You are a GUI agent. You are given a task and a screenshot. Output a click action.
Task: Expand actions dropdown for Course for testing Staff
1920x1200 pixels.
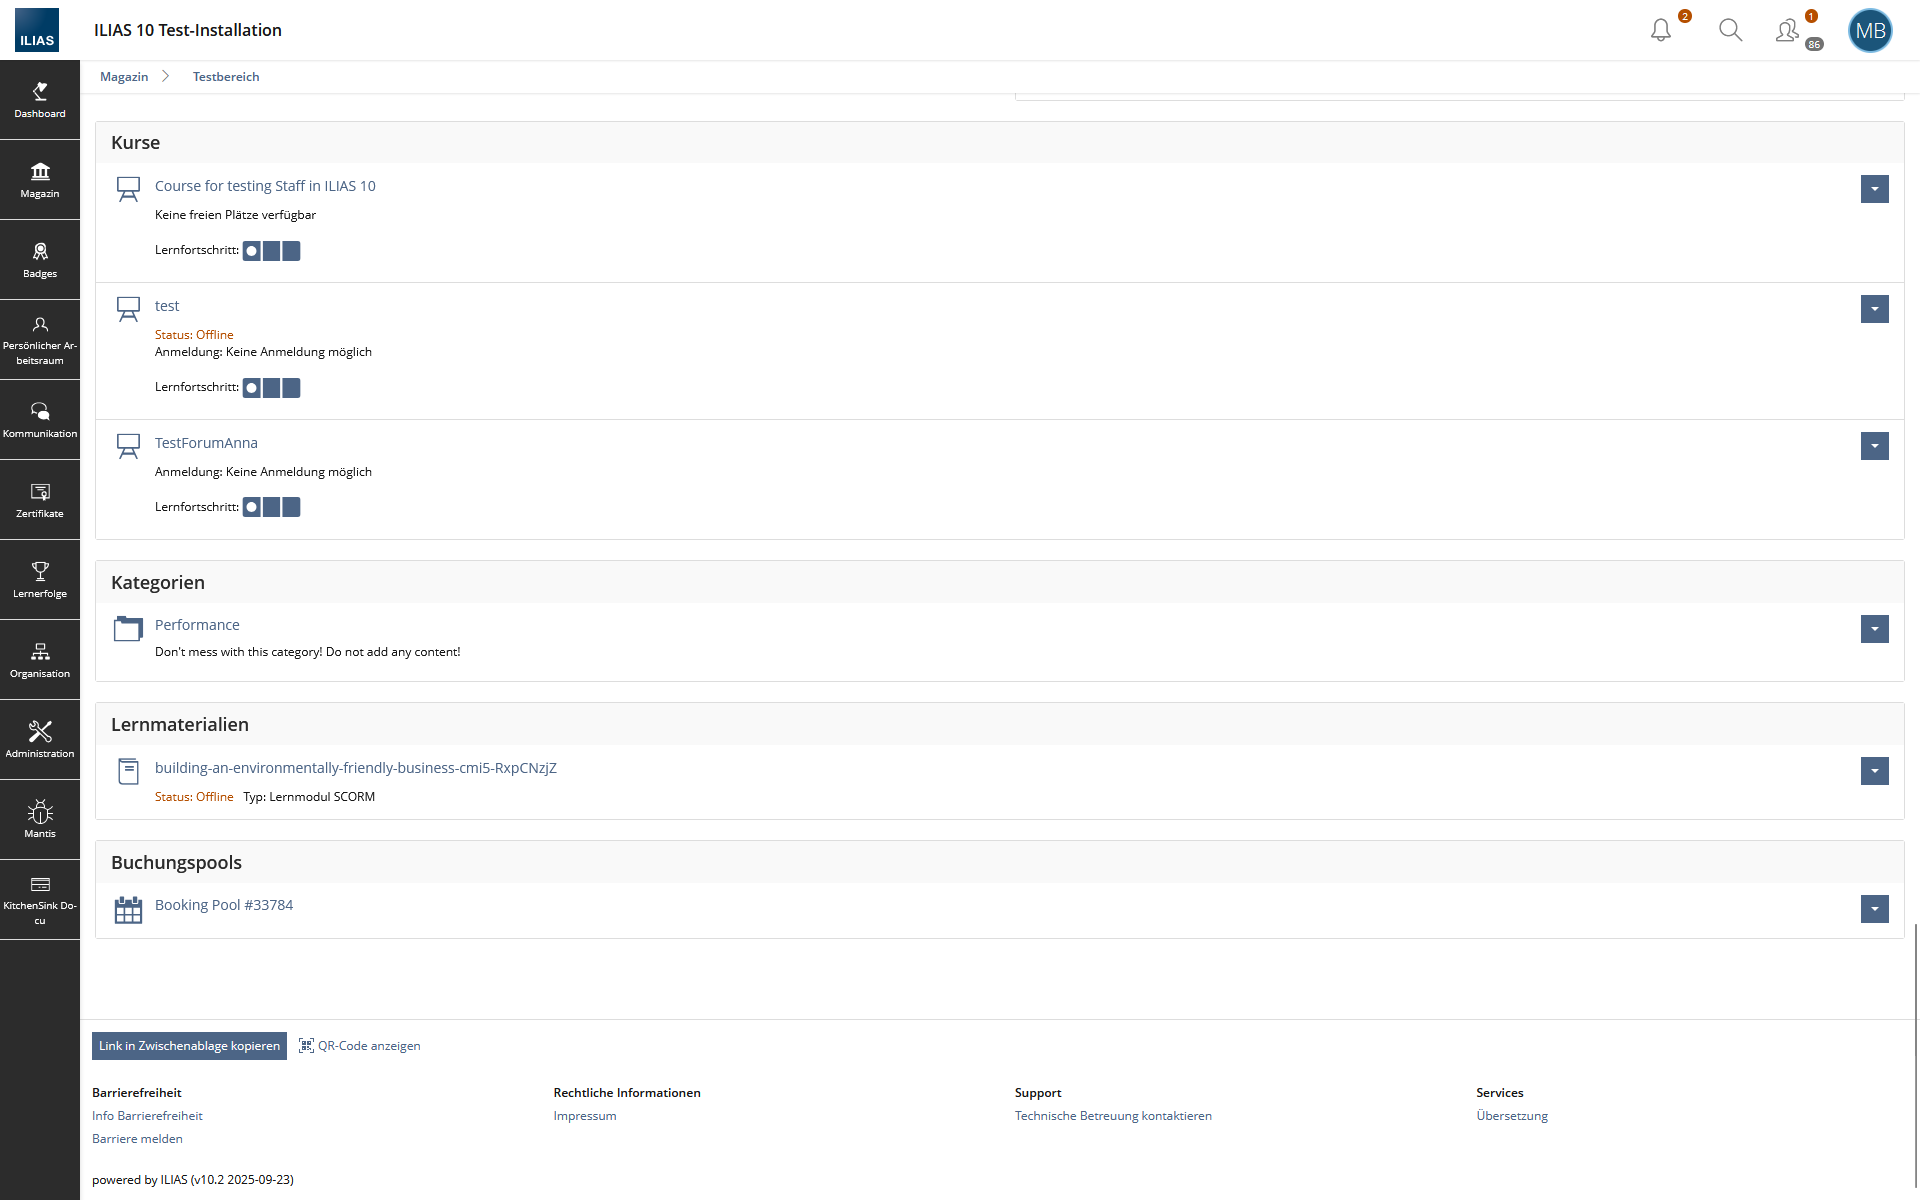[1874, 189]
